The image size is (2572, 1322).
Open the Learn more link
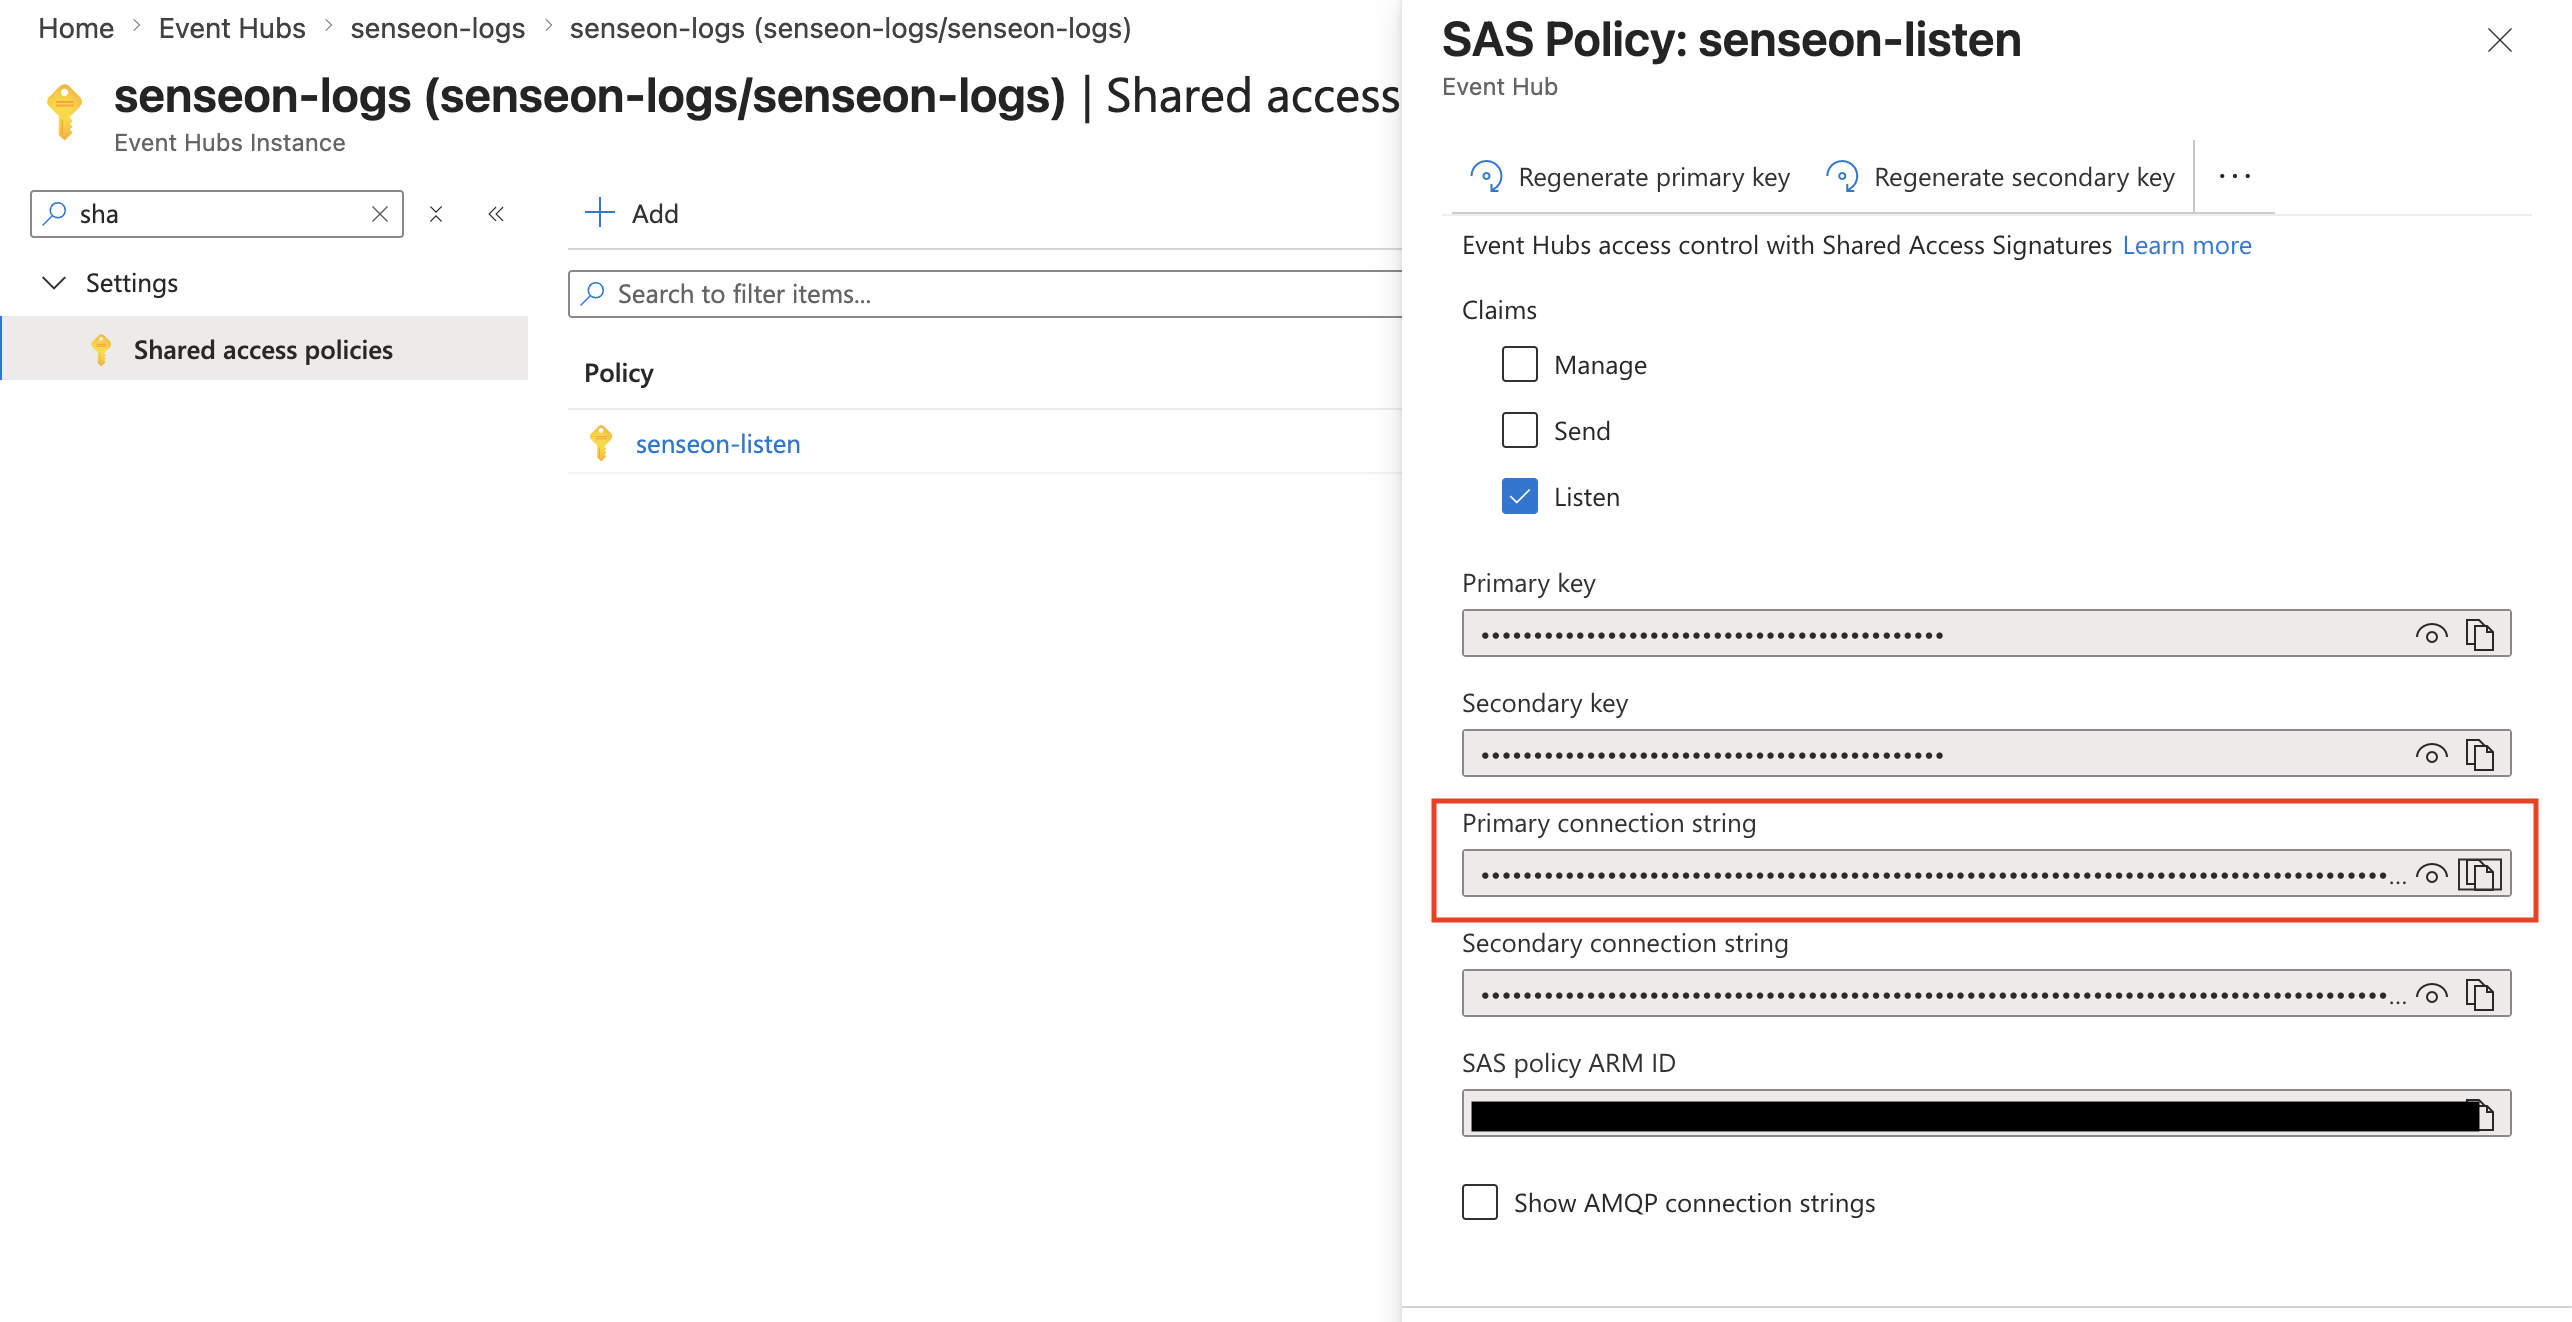(2187, 245)
